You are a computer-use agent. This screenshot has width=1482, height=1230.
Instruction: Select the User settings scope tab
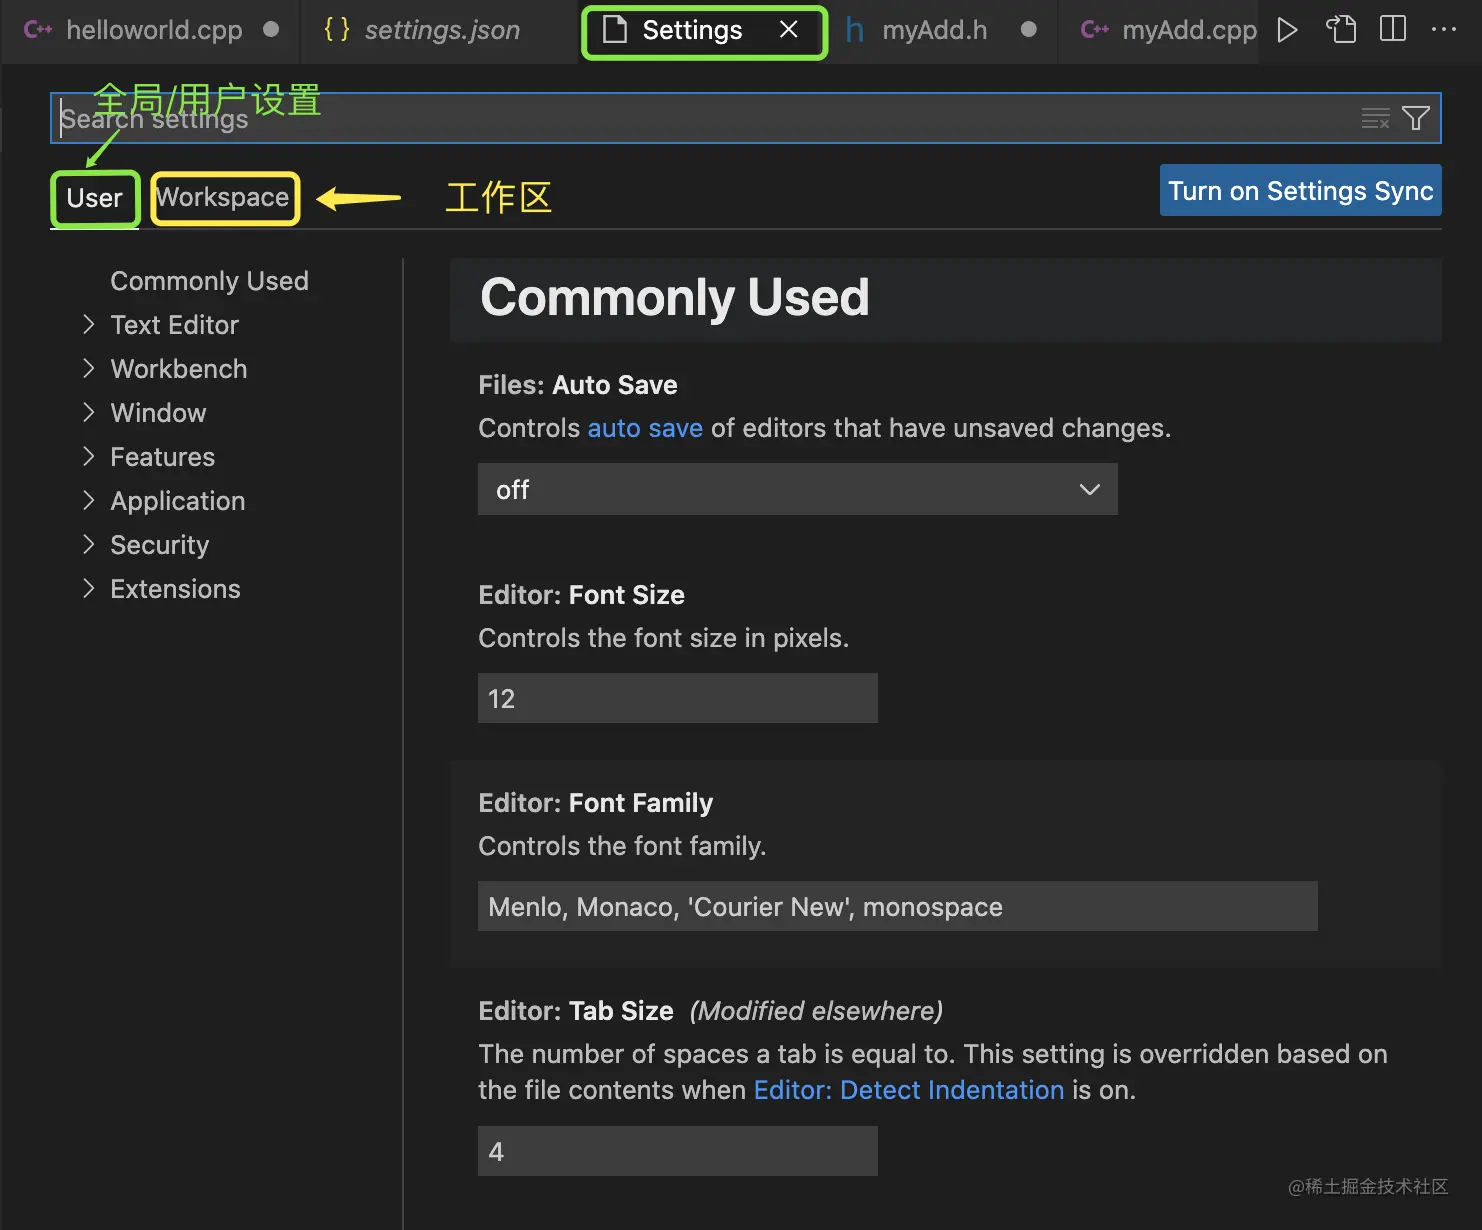(95, 198)
